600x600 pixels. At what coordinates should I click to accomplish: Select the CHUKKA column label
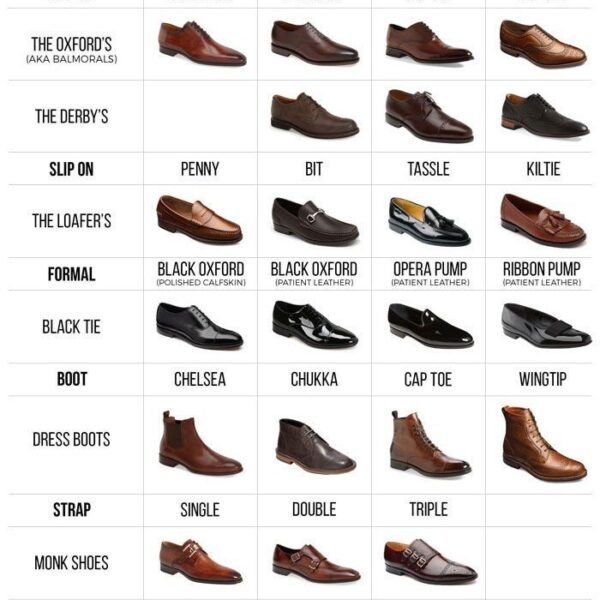point(314,379)
